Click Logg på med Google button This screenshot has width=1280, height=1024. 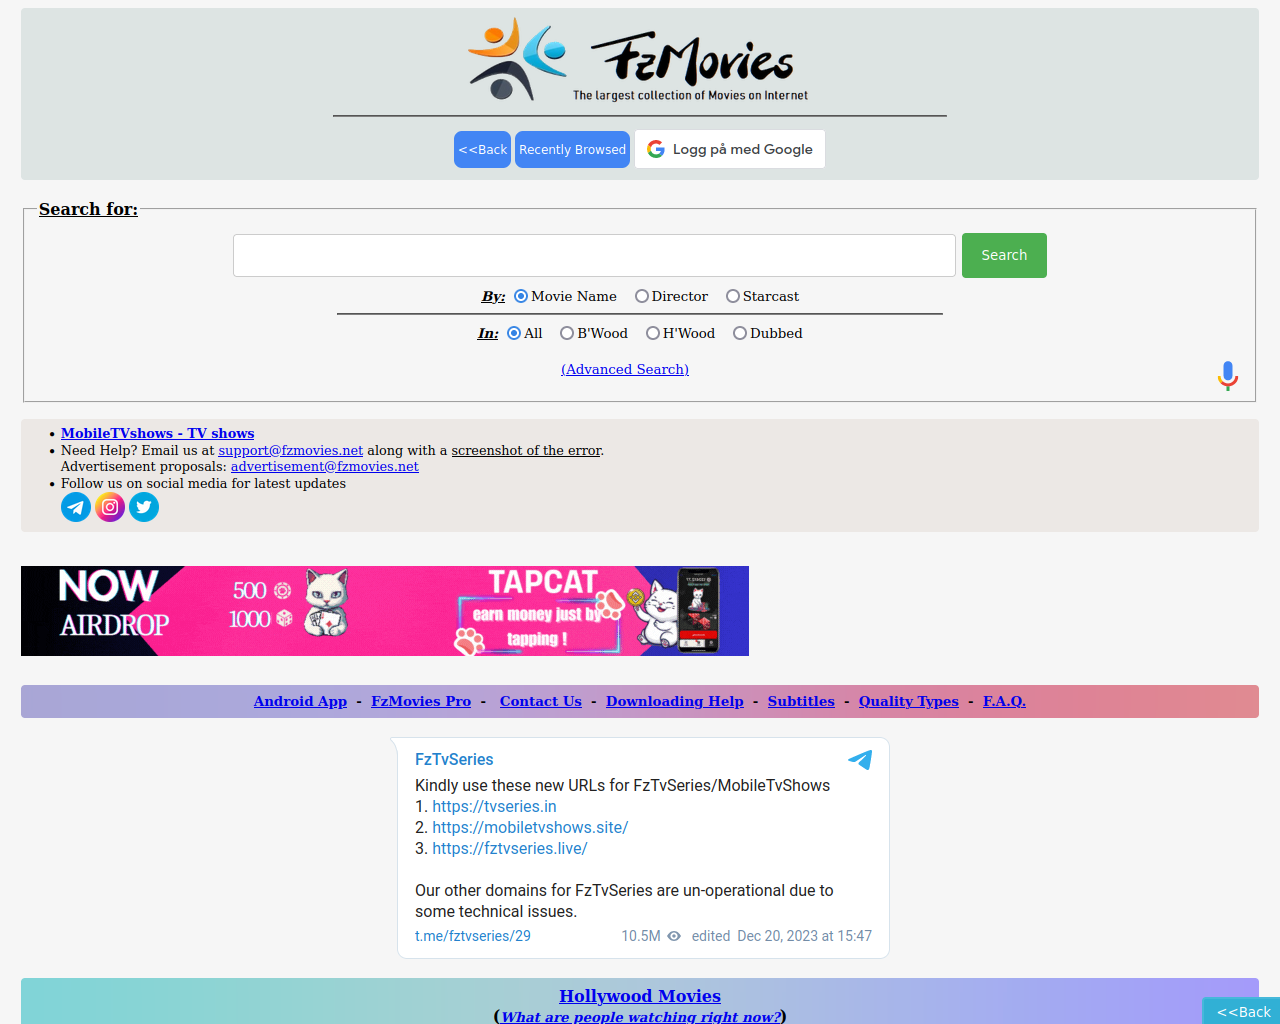point(730,149)
